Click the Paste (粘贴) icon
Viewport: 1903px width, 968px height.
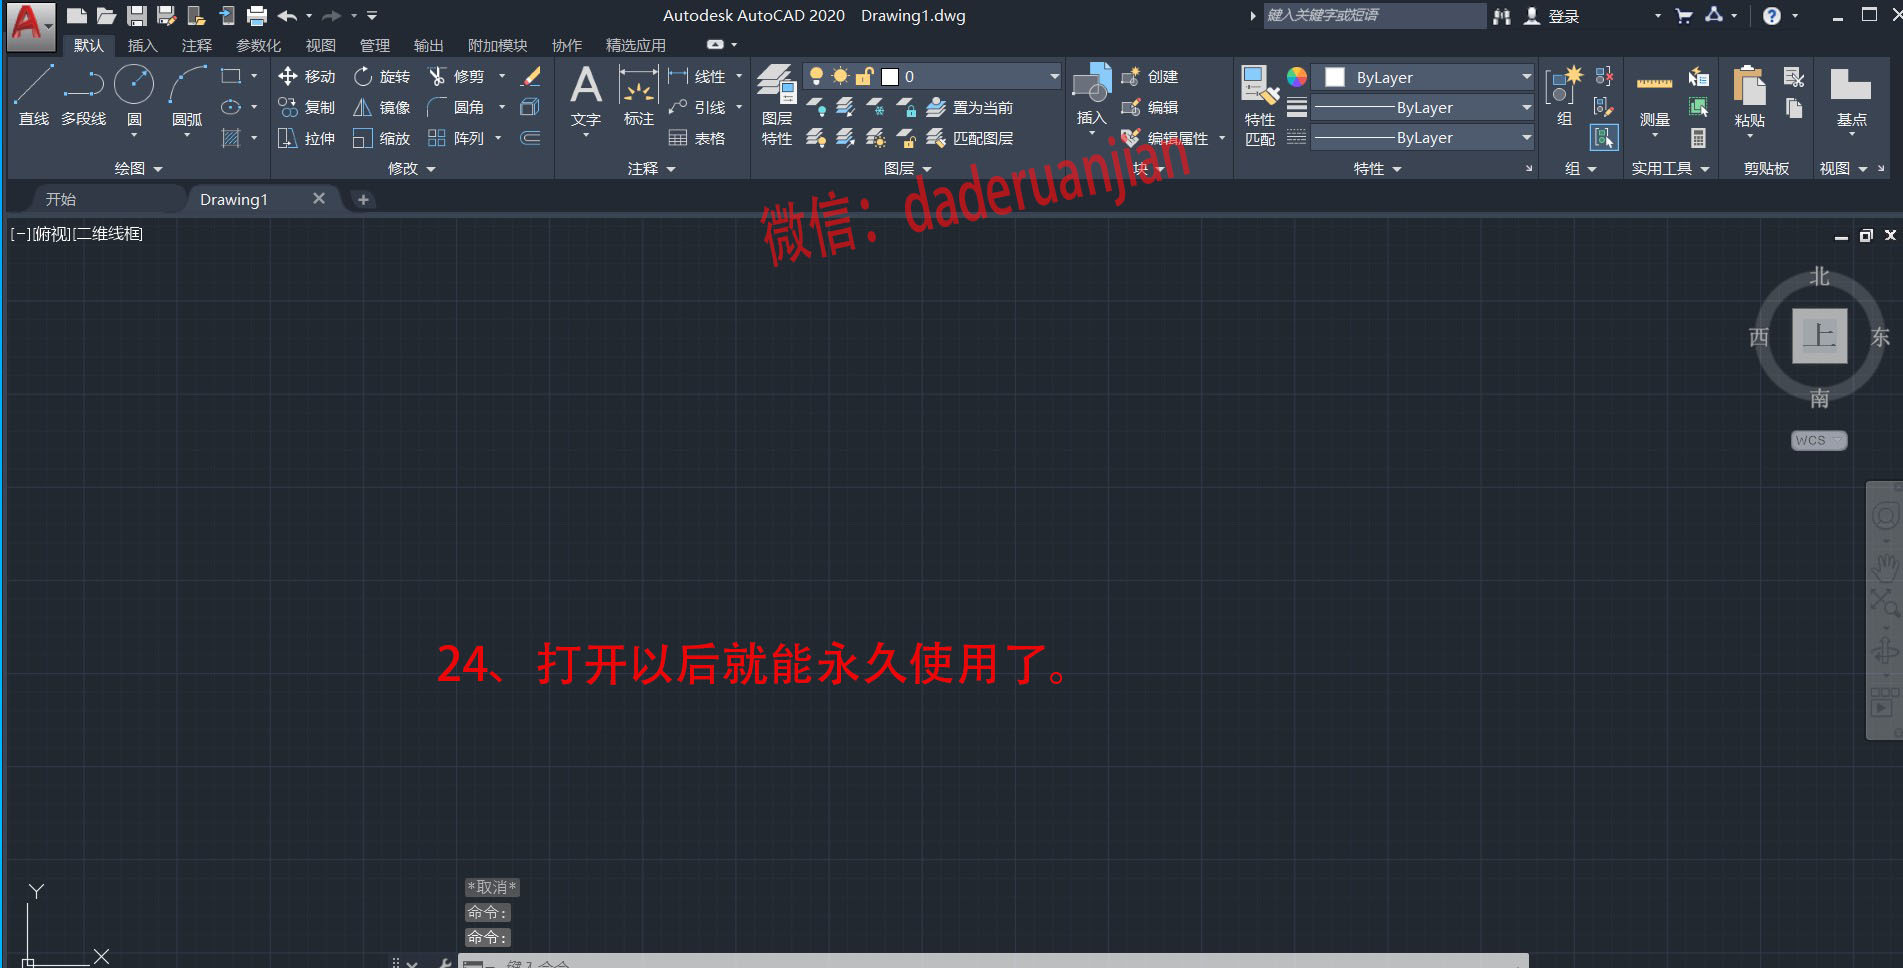[1749, 96]
